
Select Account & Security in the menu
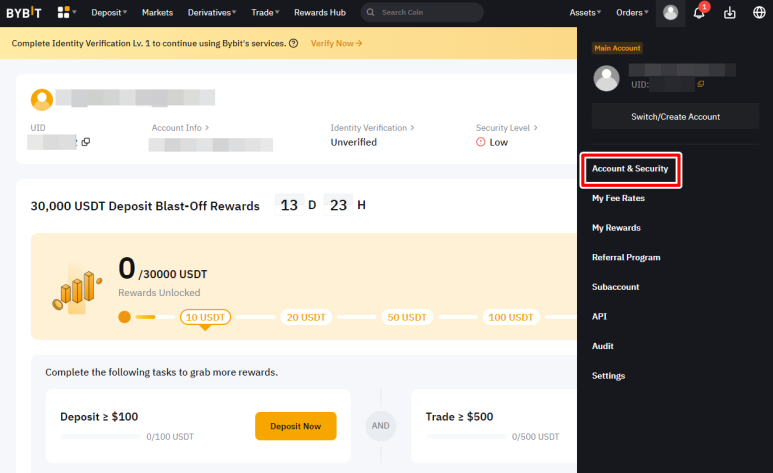coord(630,169)
